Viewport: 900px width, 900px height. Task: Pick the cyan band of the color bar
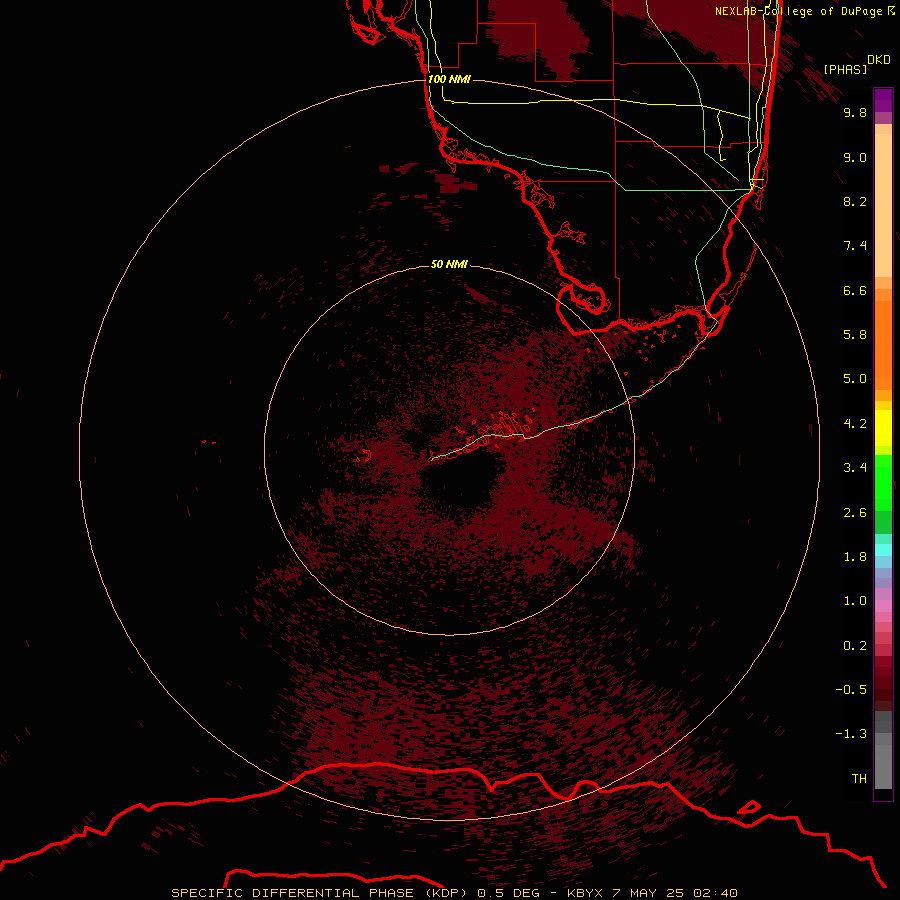pos(883,550)
